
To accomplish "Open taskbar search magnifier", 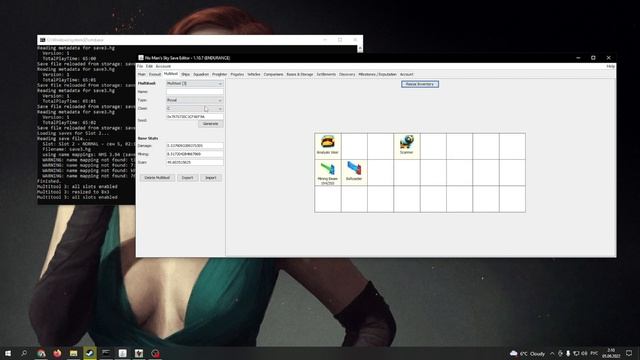I will [x=24, y=353].
